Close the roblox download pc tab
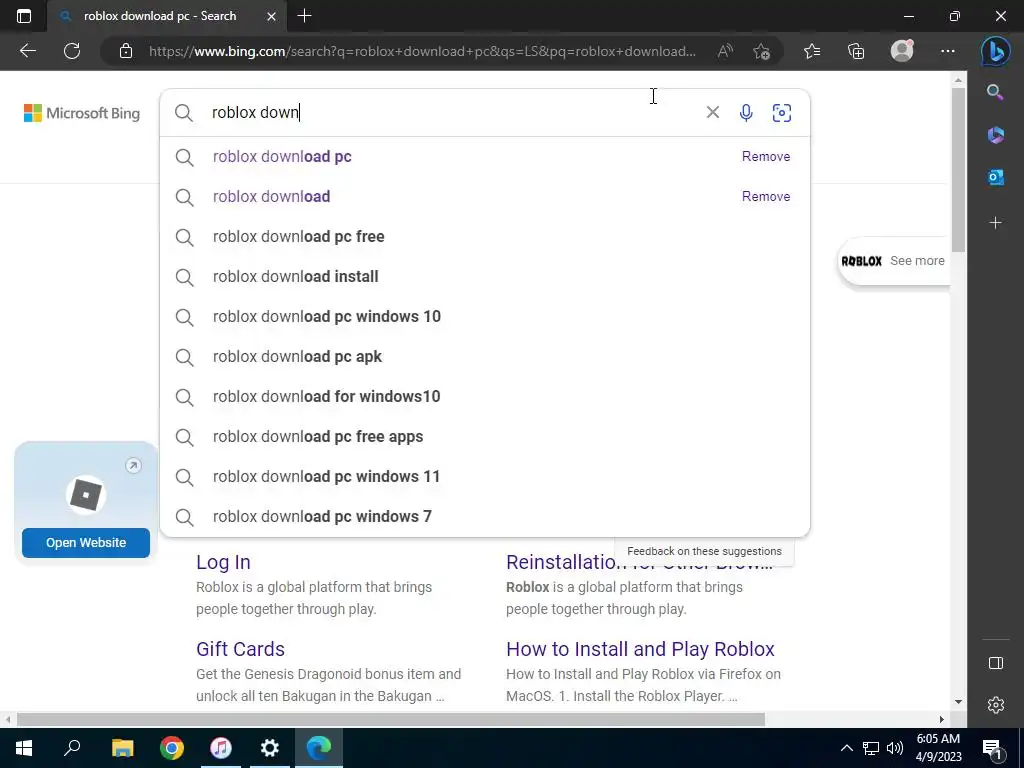The image size is (1024, 768). point(272,16)
